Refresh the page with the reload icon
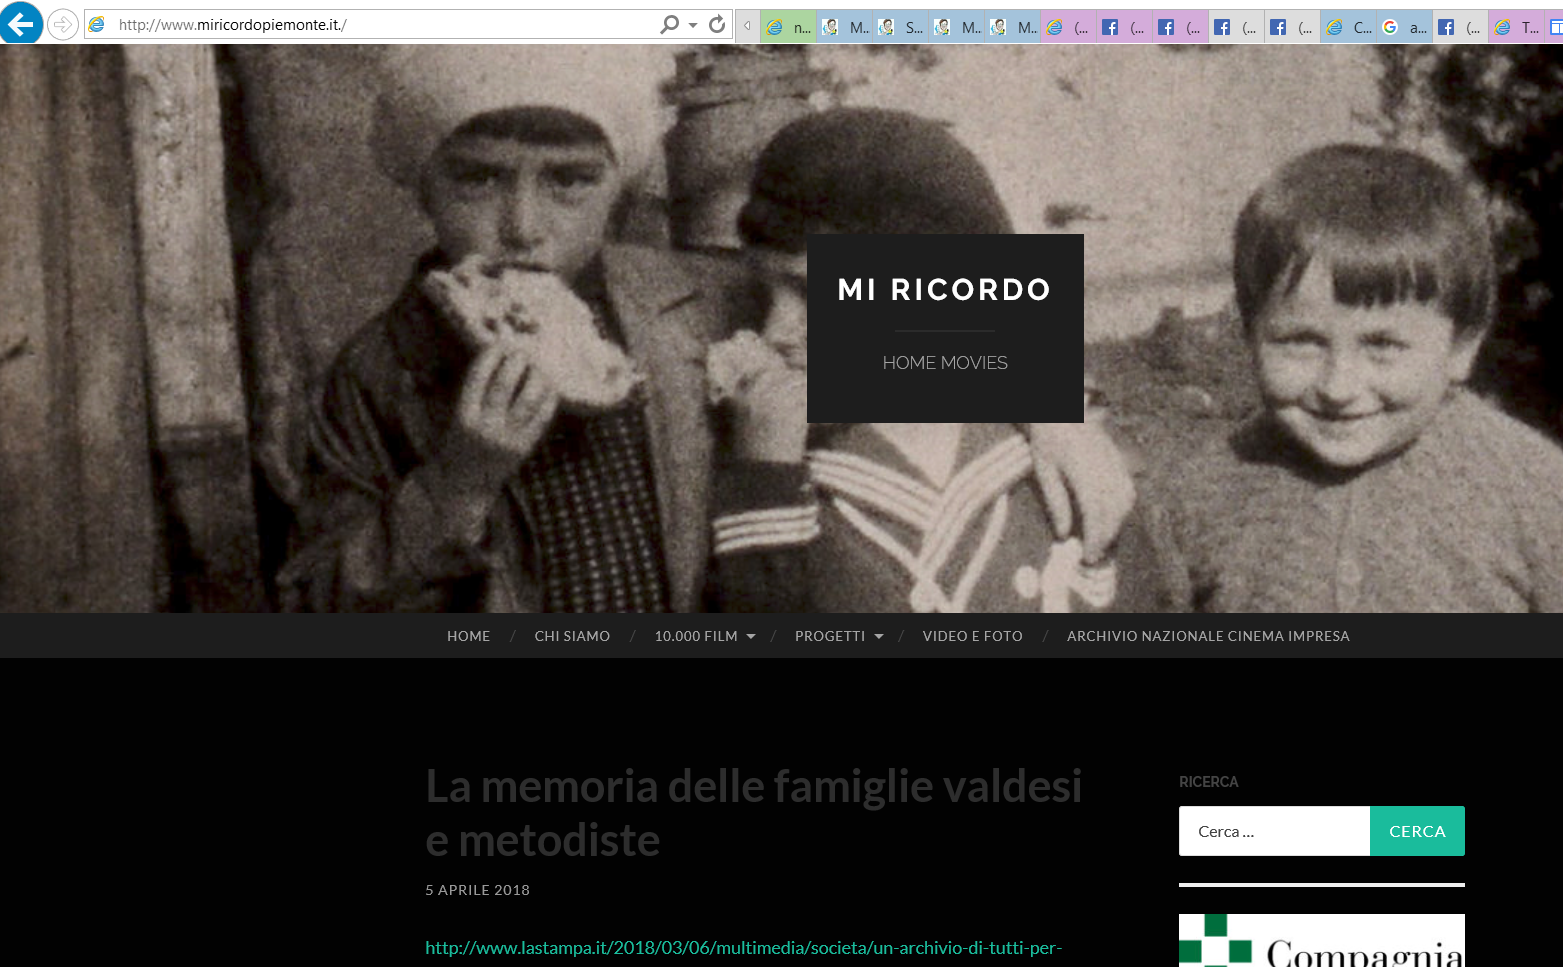Screen dimensions: 1563x967 pyautogui.click(x=717, y=24)
